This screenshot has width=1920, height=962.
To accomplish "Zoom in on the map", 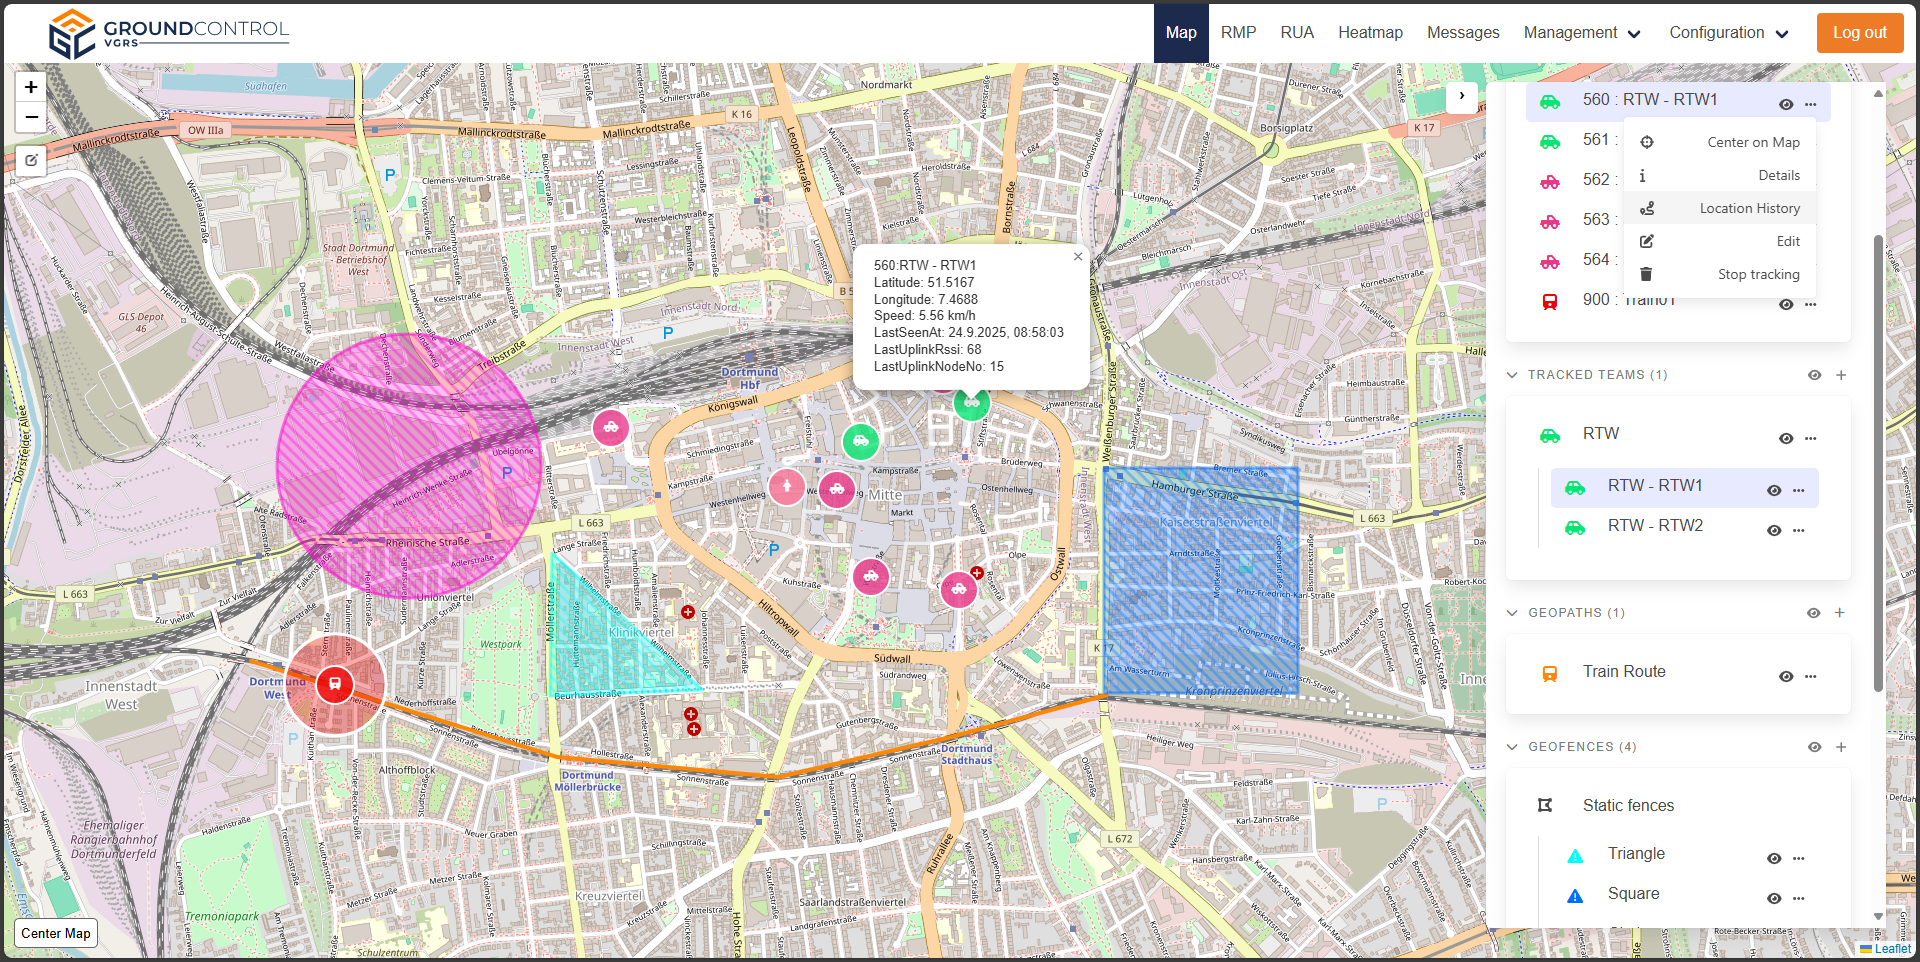I will coord(31,87).
